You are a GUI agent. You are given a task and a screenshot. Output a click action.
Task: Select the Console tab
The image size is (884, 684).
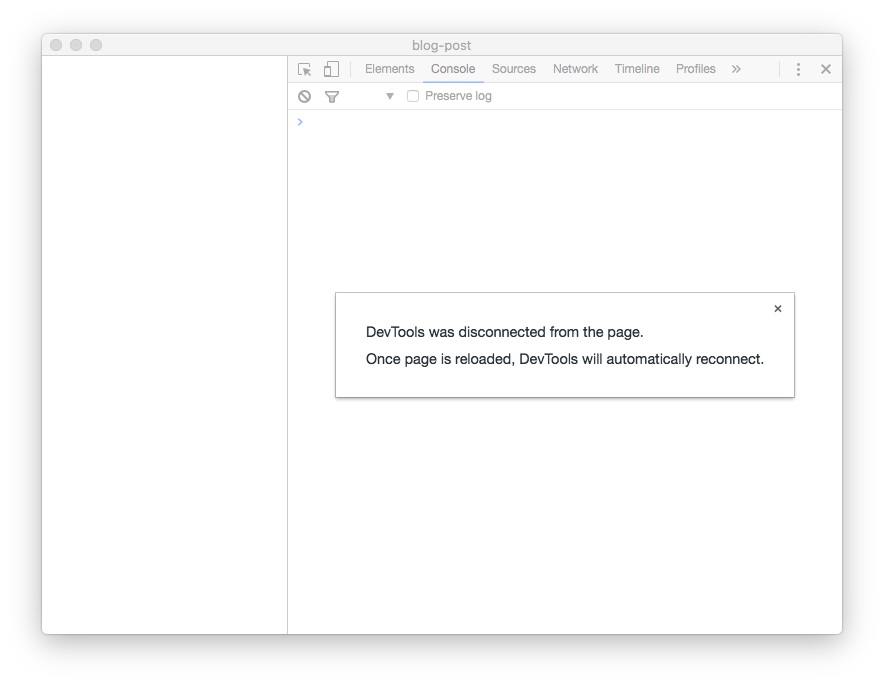(x=453, y=69)
